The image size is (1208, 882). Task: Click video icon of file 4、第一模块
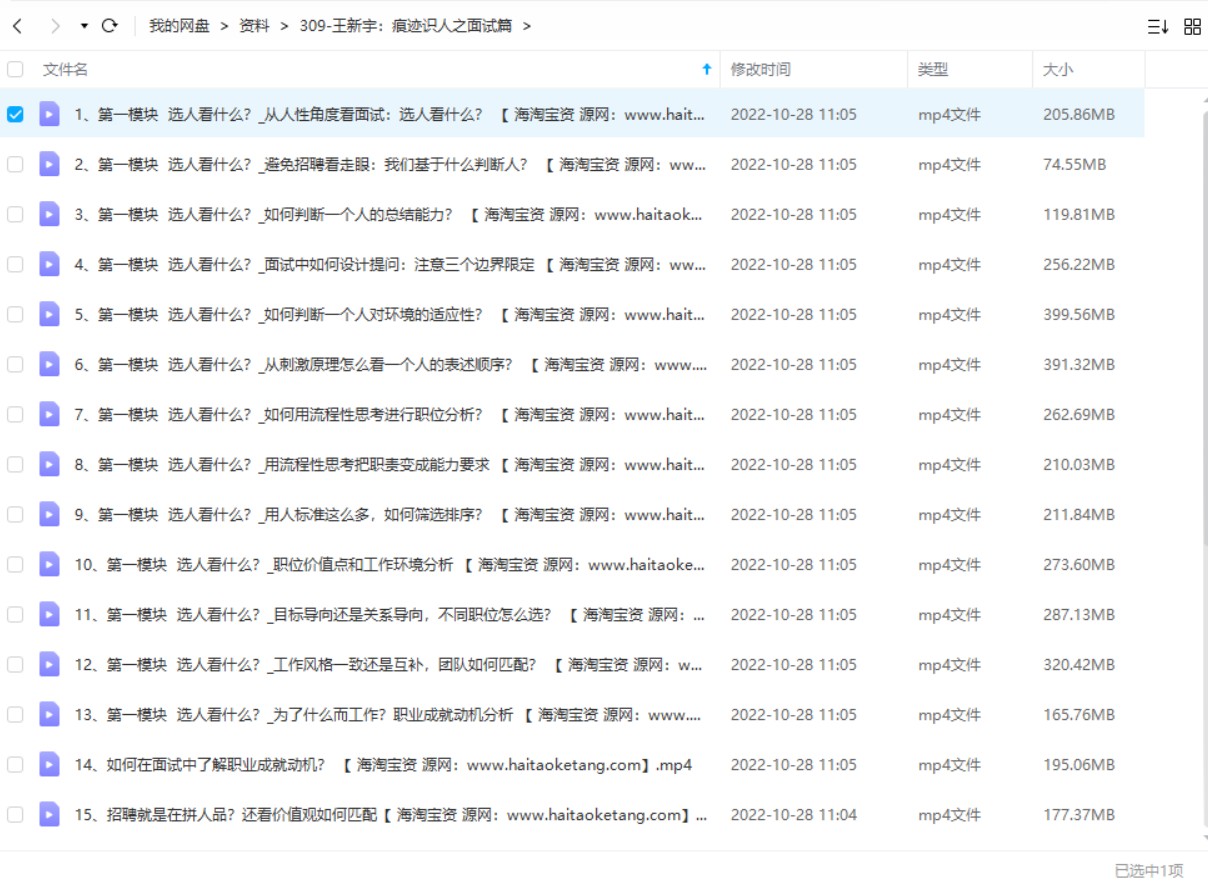coord(49,264)
